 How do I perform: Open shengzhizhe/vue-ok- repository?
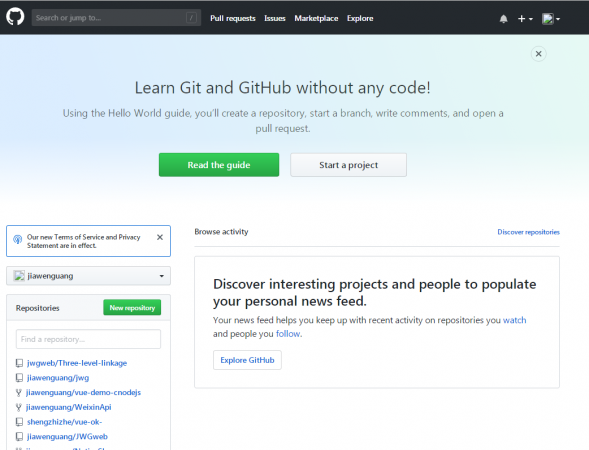pos(64,422)
